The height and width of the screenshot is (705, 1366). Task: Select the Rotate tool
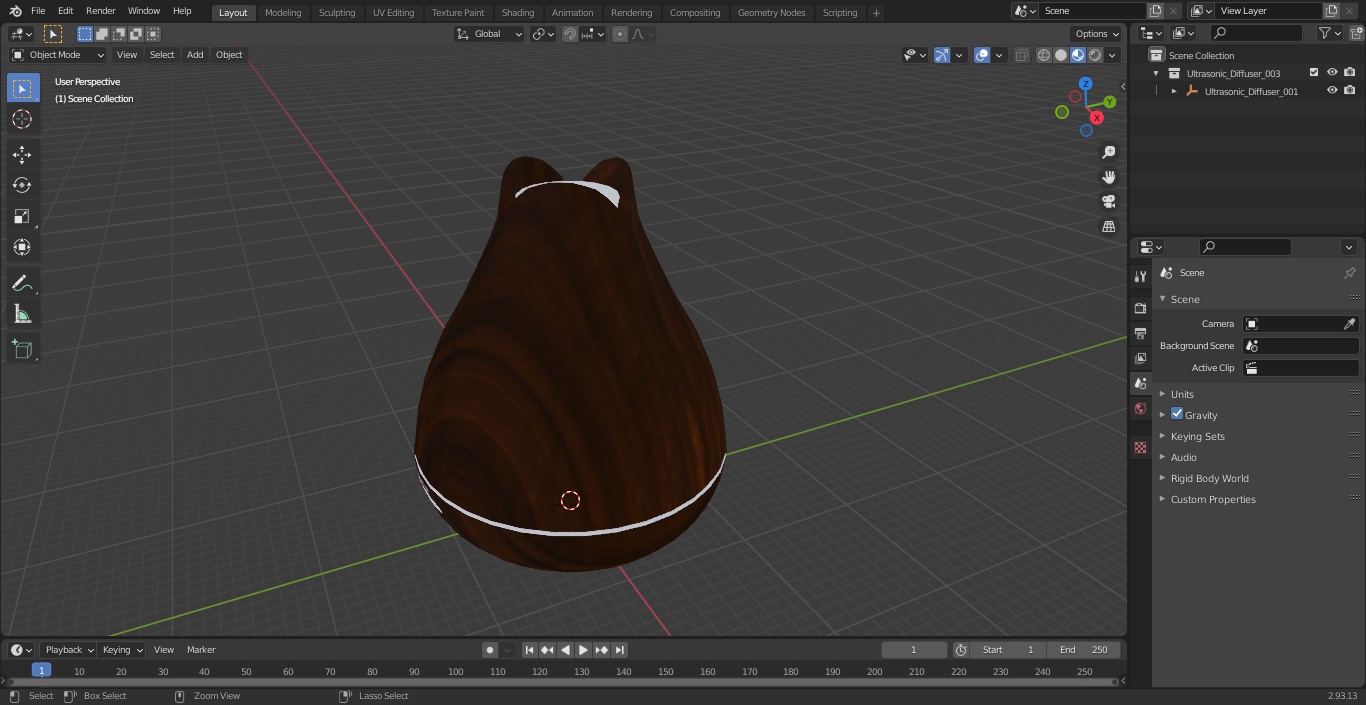[x=22, y=185]
